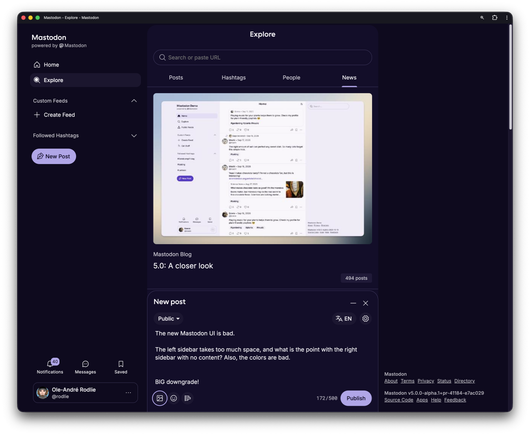The width and height of the screenshot is (530, 435).
Task: Click the post text area in composer
Action: 263,357
